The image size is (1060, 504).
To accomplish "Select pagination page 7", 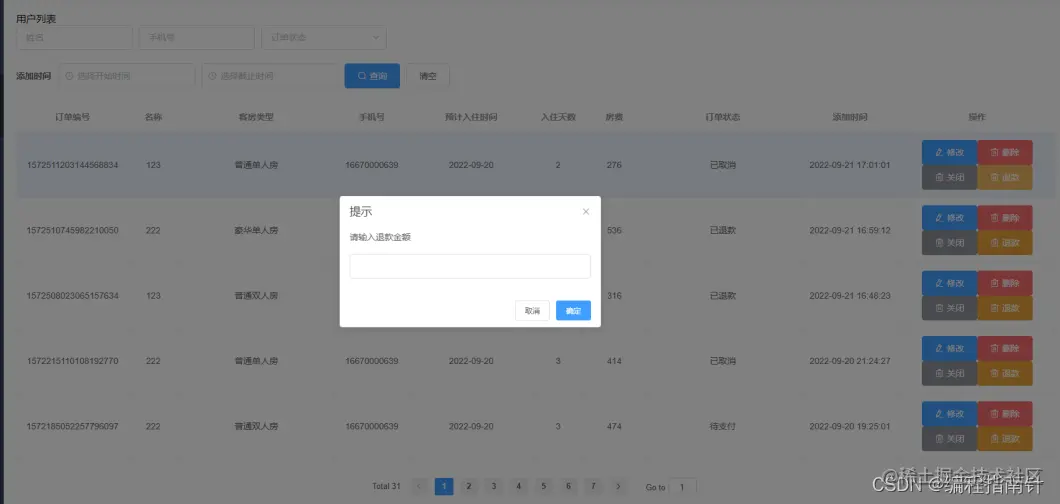I will point(593,486).
